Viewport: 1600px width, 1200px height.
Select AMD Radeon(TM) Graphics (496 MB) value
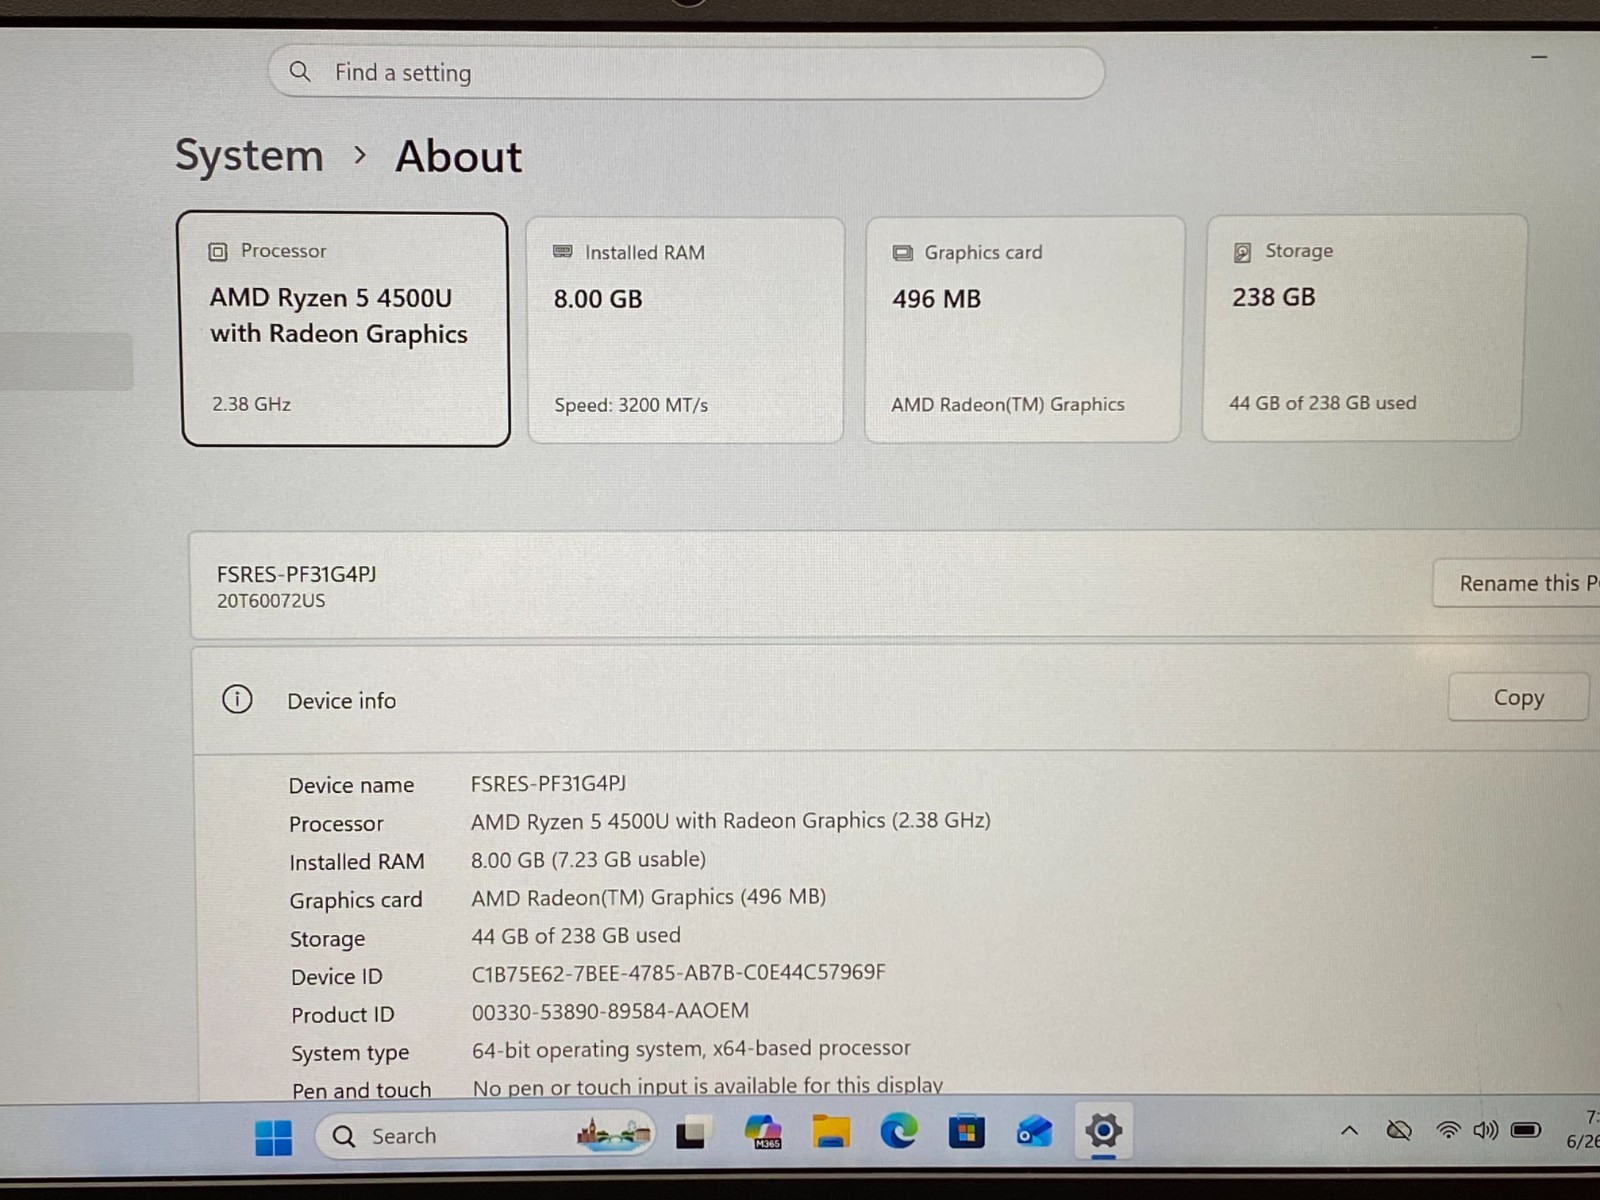(x=648, y=897)
